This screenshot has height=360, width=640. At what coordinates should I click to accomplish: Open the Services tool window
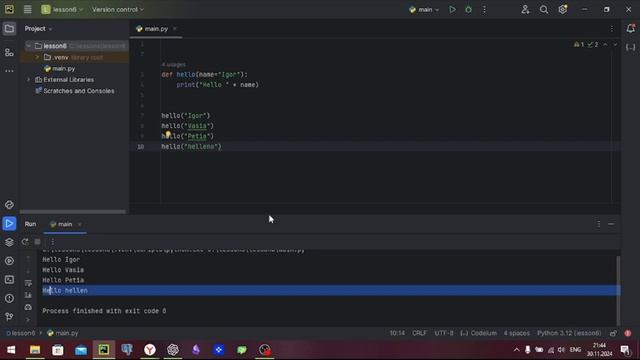click(x=9, y=261)
